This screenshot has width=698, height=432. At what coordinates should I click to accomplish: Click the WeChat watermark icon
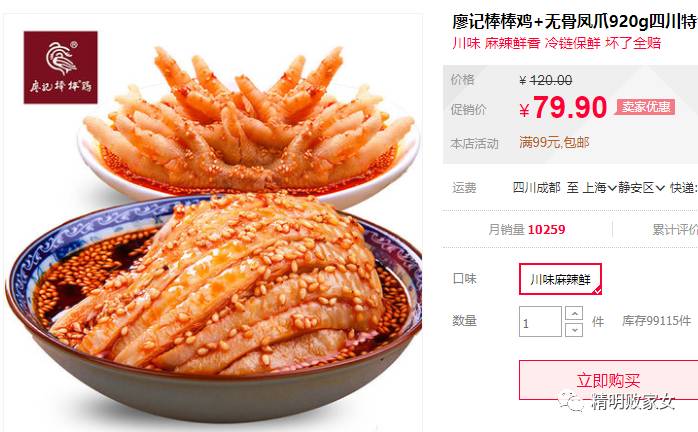coord(571,401)
